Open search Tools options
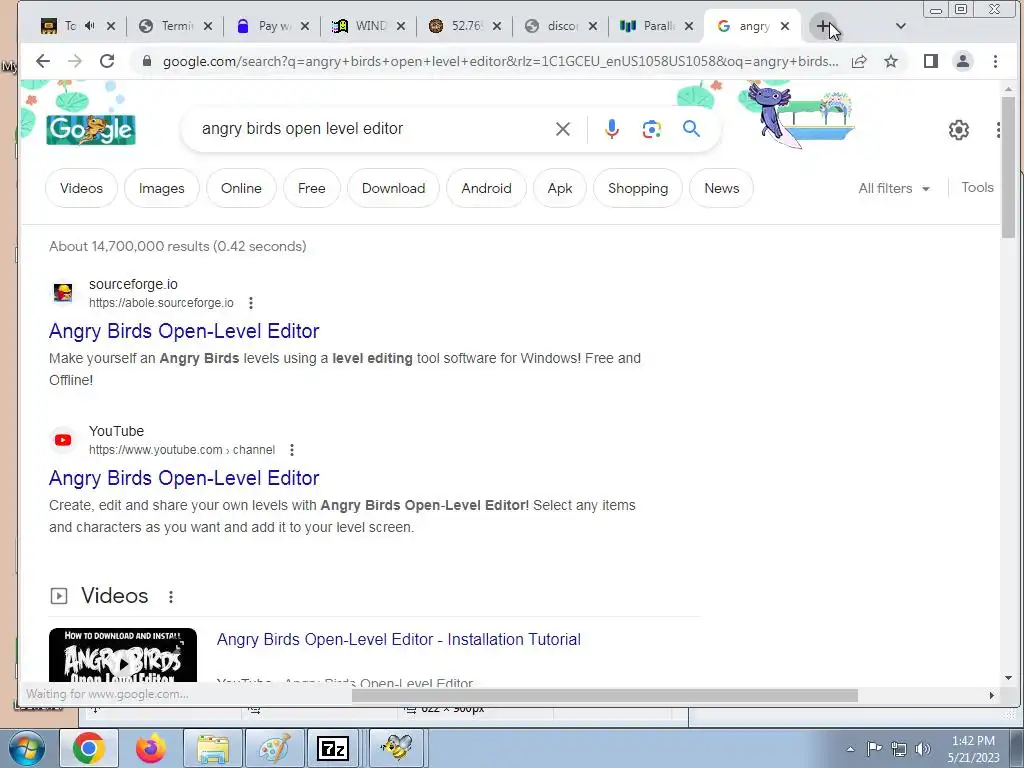The height and width of the screenshot is (768, 1024). 977,187
